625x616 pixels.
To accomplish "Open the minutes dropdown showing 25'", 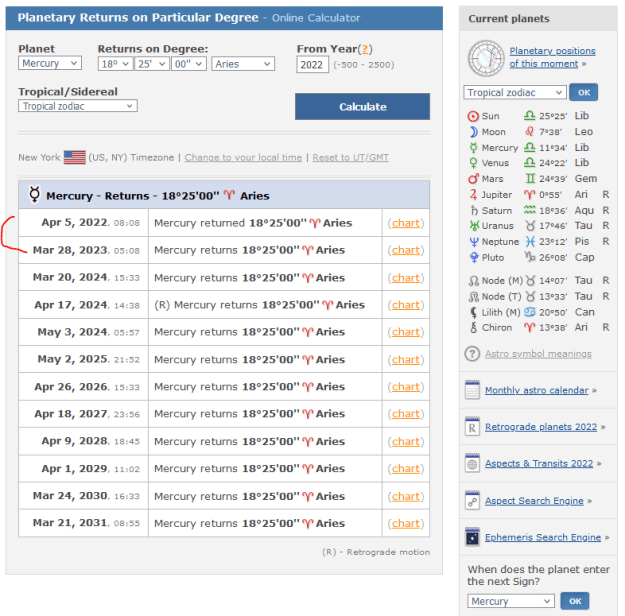I will tap(152, 64).
